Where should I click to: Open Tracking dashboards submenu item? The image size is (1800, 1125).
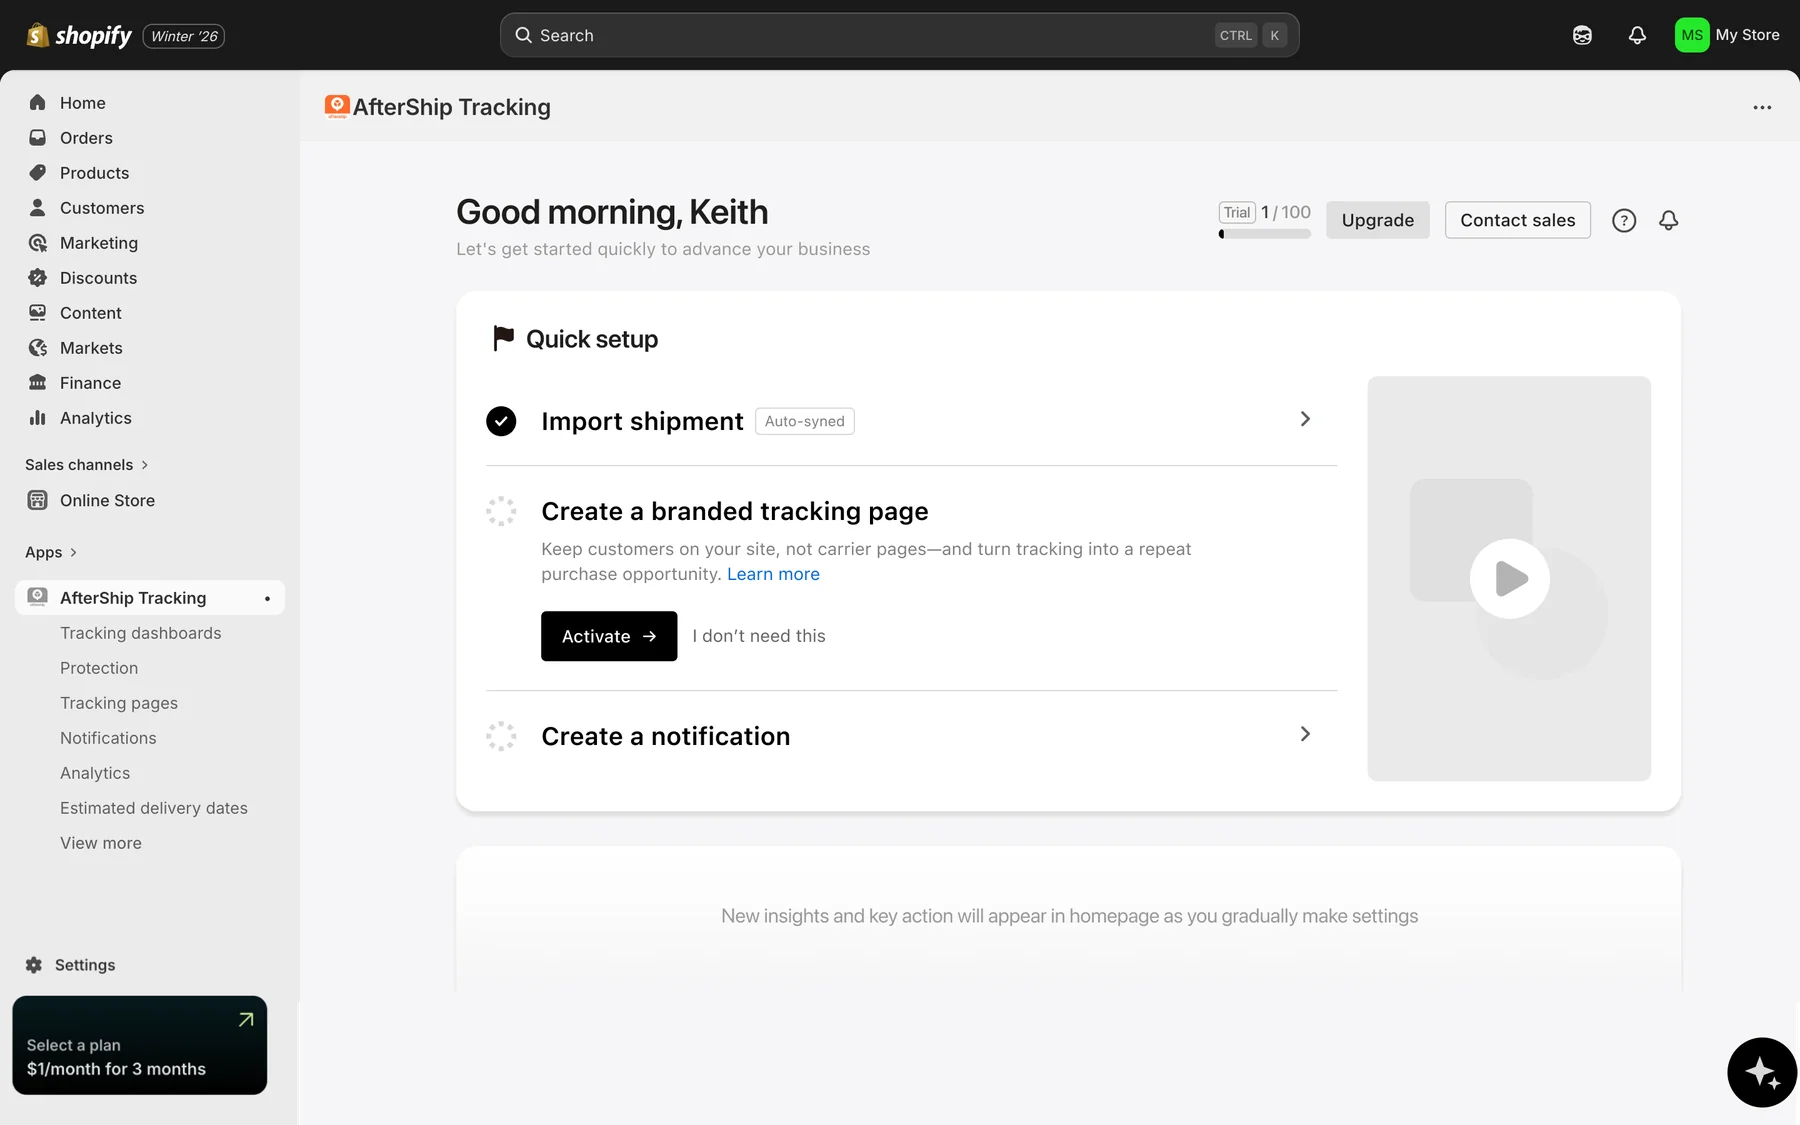[x=141, y=633]
